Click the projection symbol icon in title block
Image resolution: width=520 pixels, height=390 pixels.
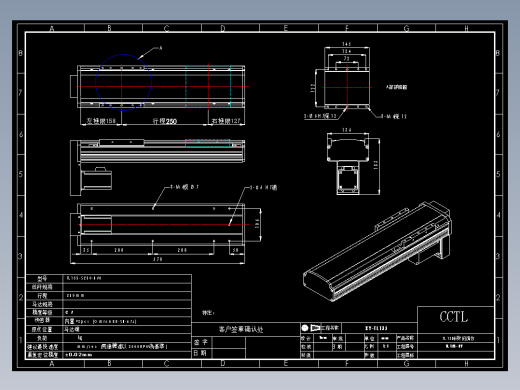[x=311, y=328]
